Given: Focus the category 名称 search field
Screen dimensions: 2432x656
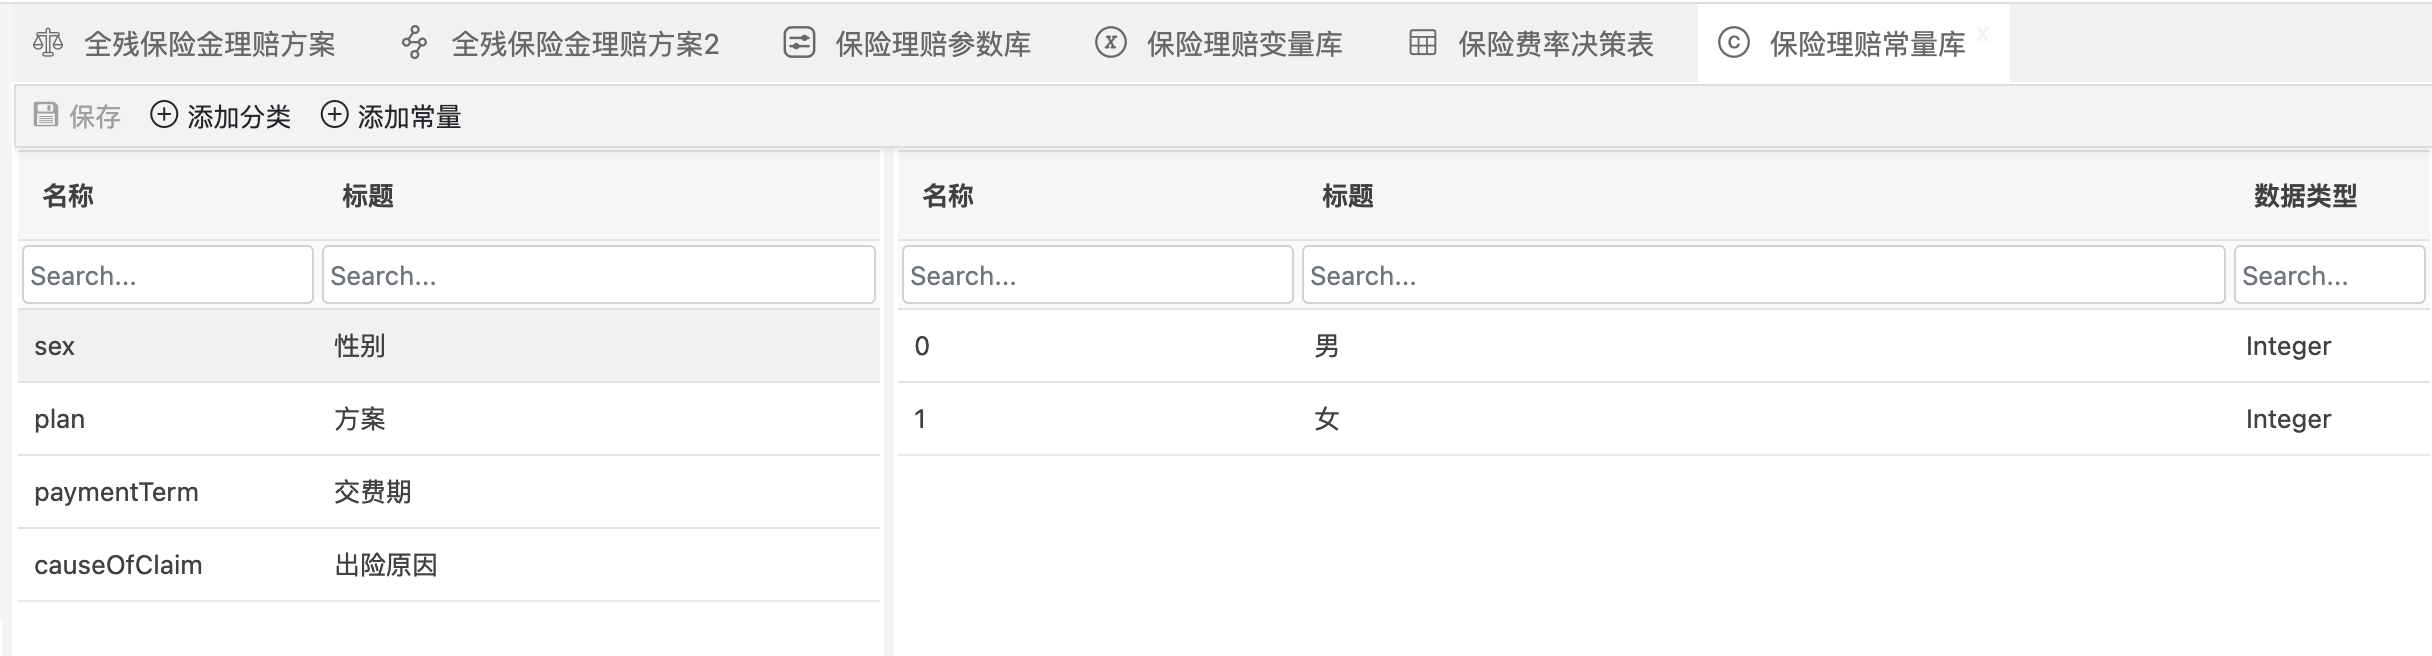Looking at the screenshot, I should (x=168, y=275).
